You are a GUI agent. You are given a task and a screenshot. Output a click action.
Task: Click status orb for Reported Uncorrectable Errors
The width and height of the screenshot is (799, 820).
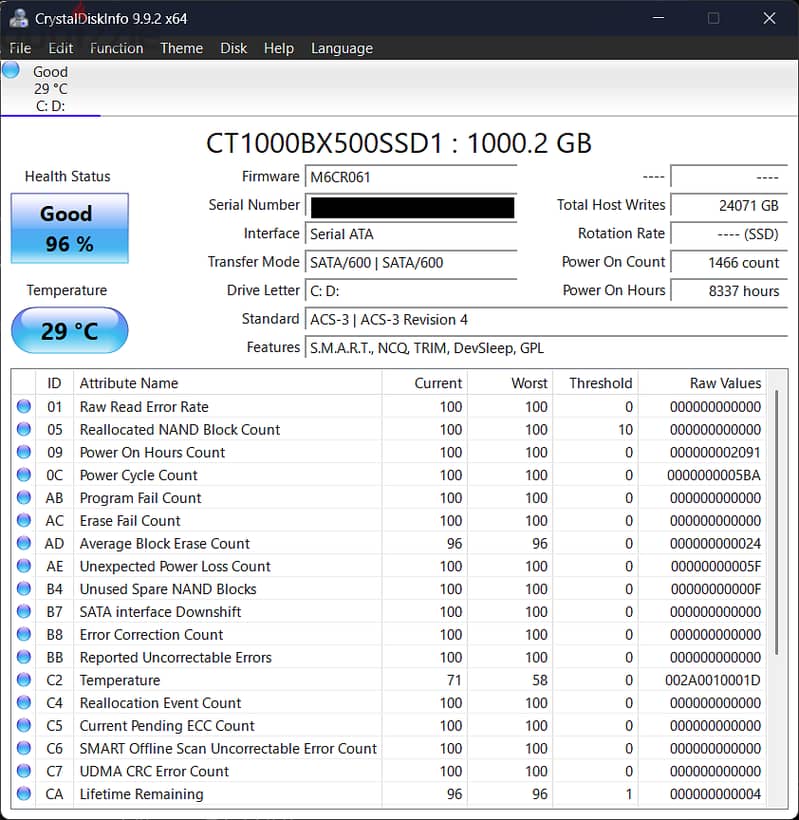click(x=24, y=657)
